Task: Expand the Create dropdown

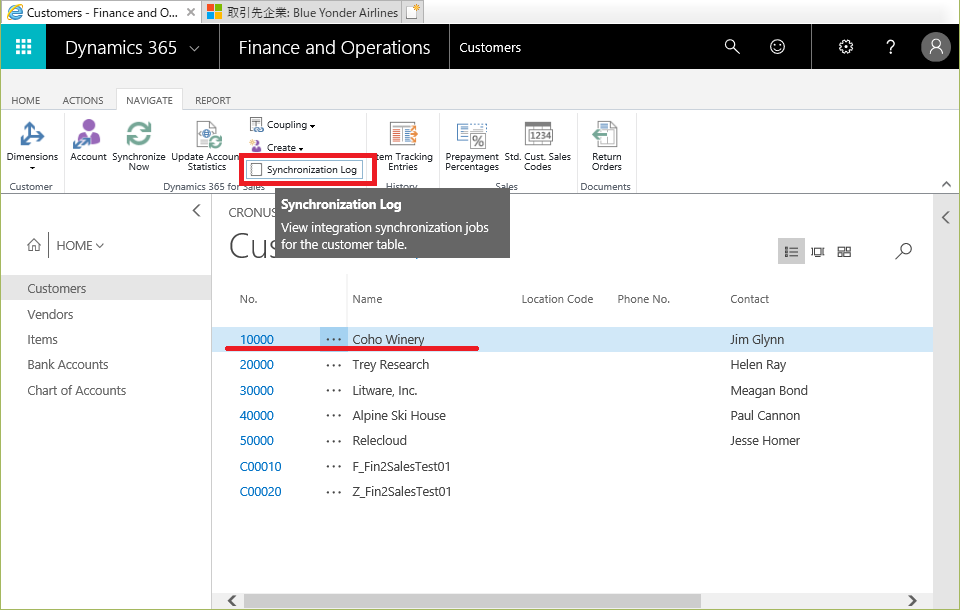Action: [x=277, y=148]
